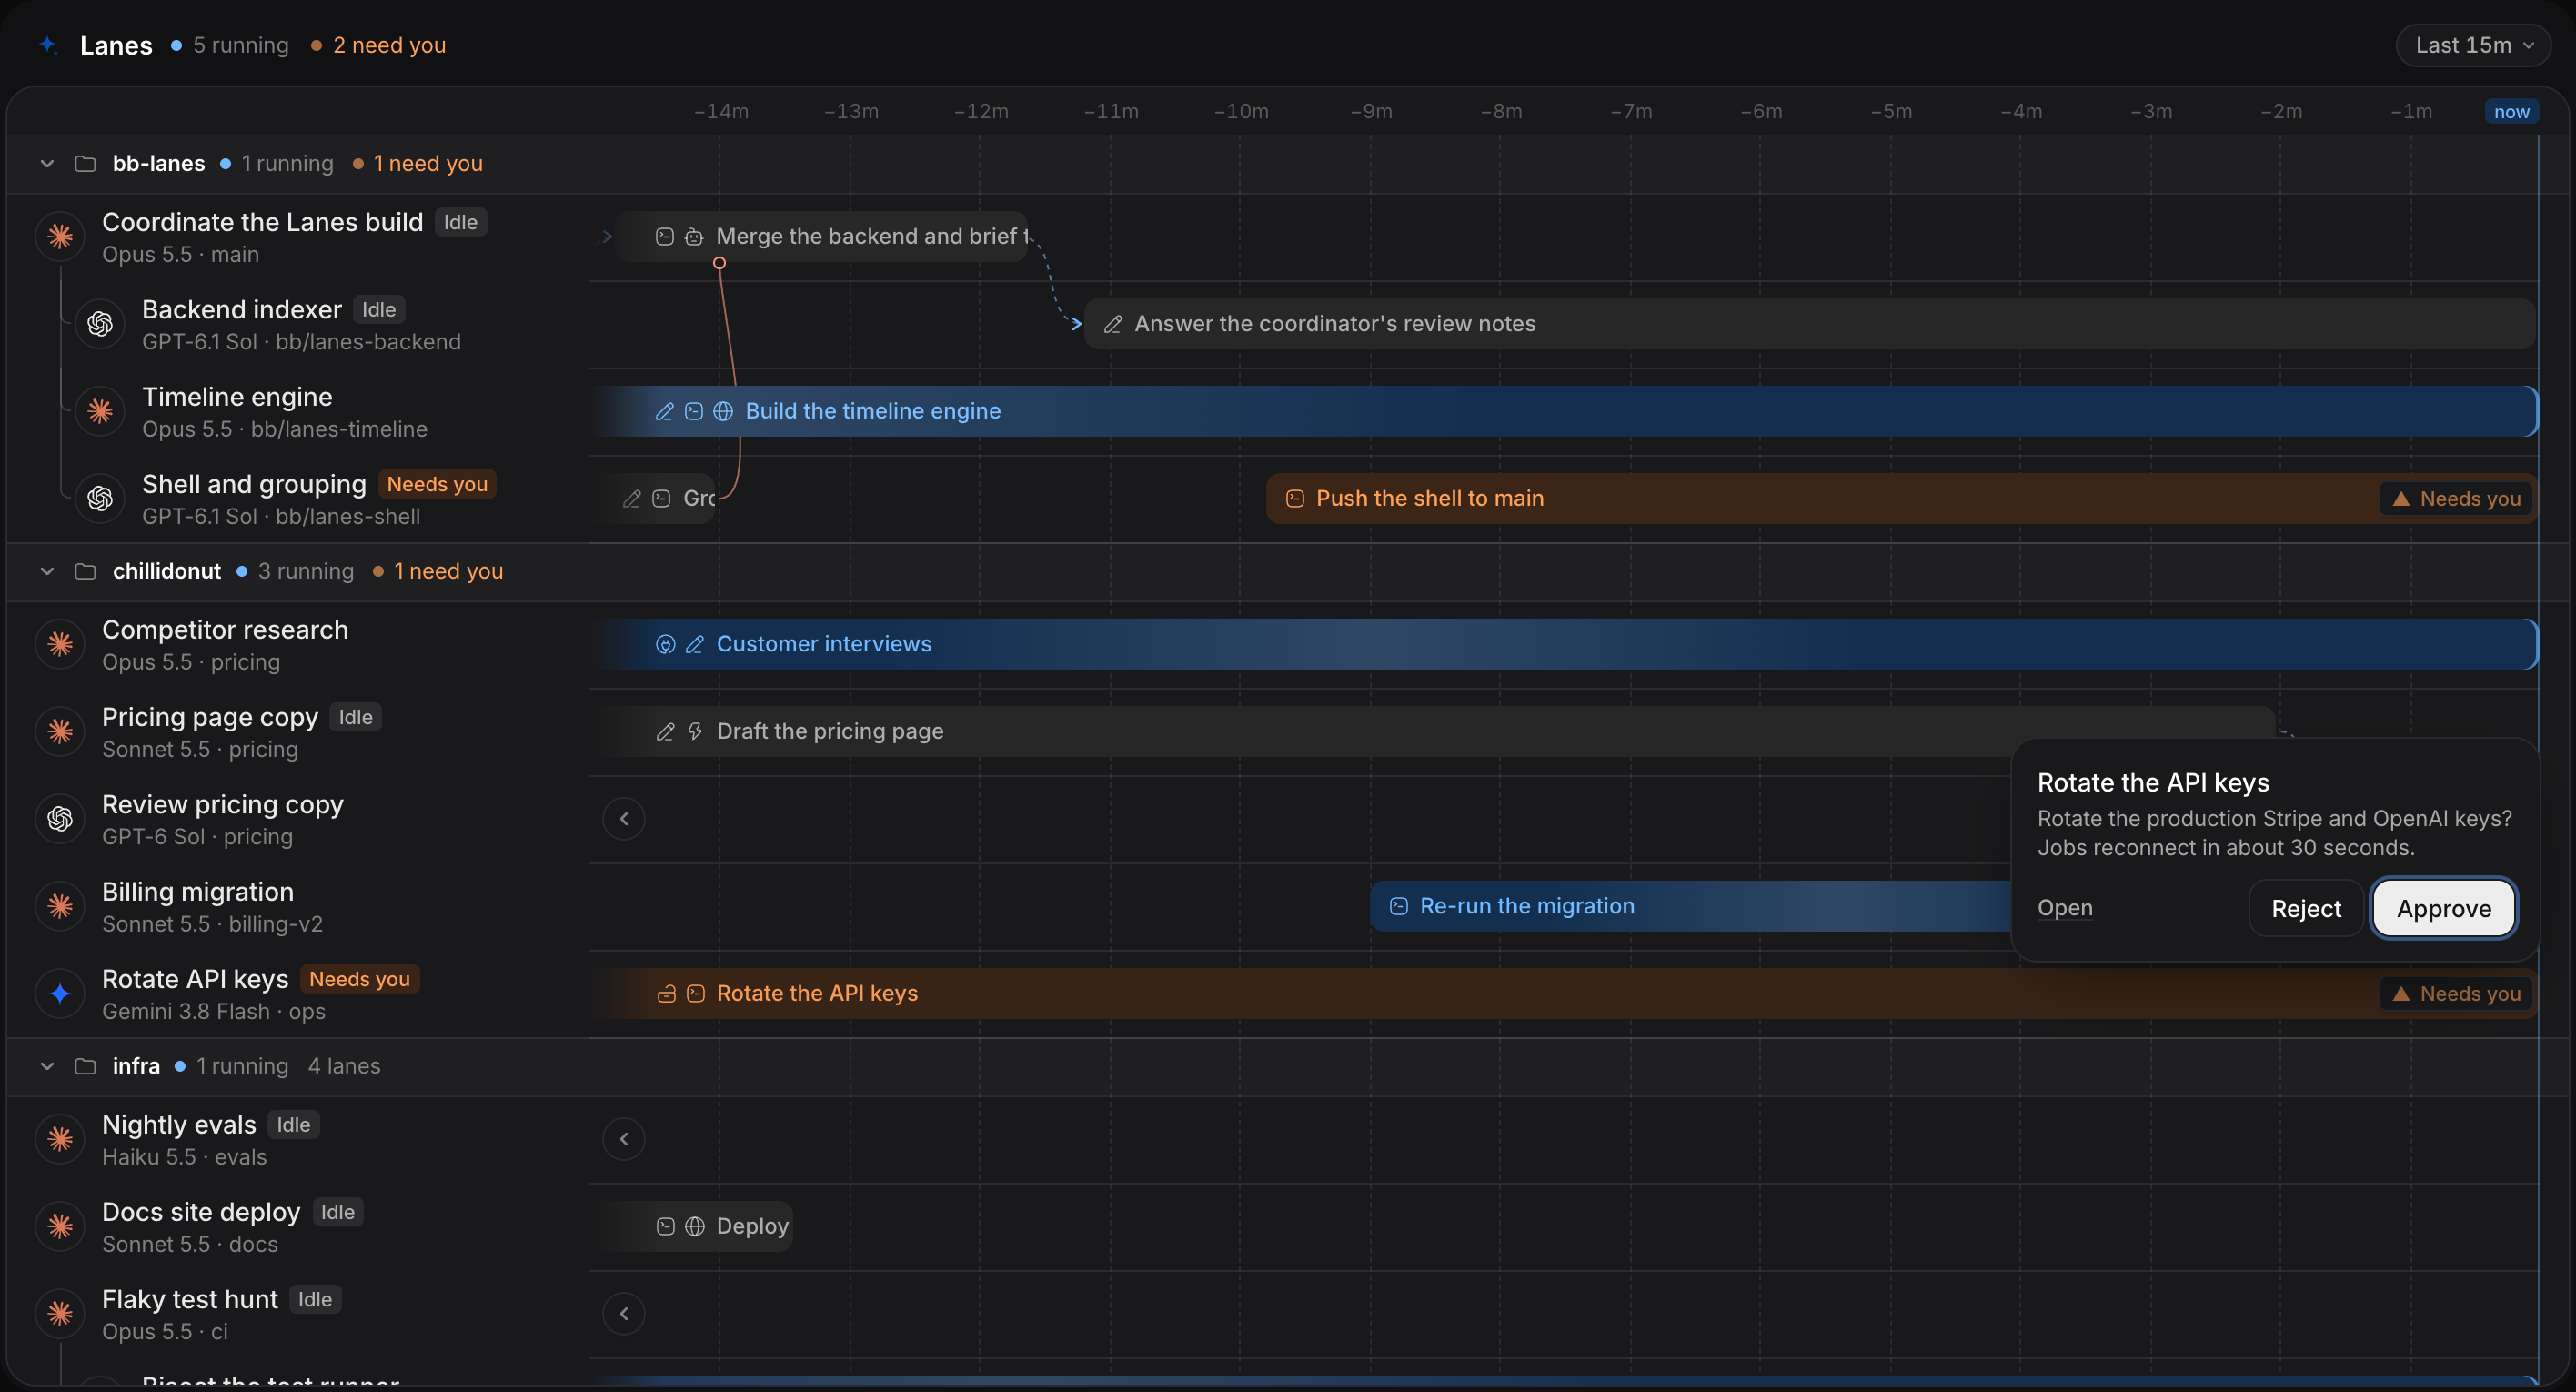This screenshot has height=1392, width=2576.
Task: Click the Shell and grouping GPT avatar
Action: 100,498
